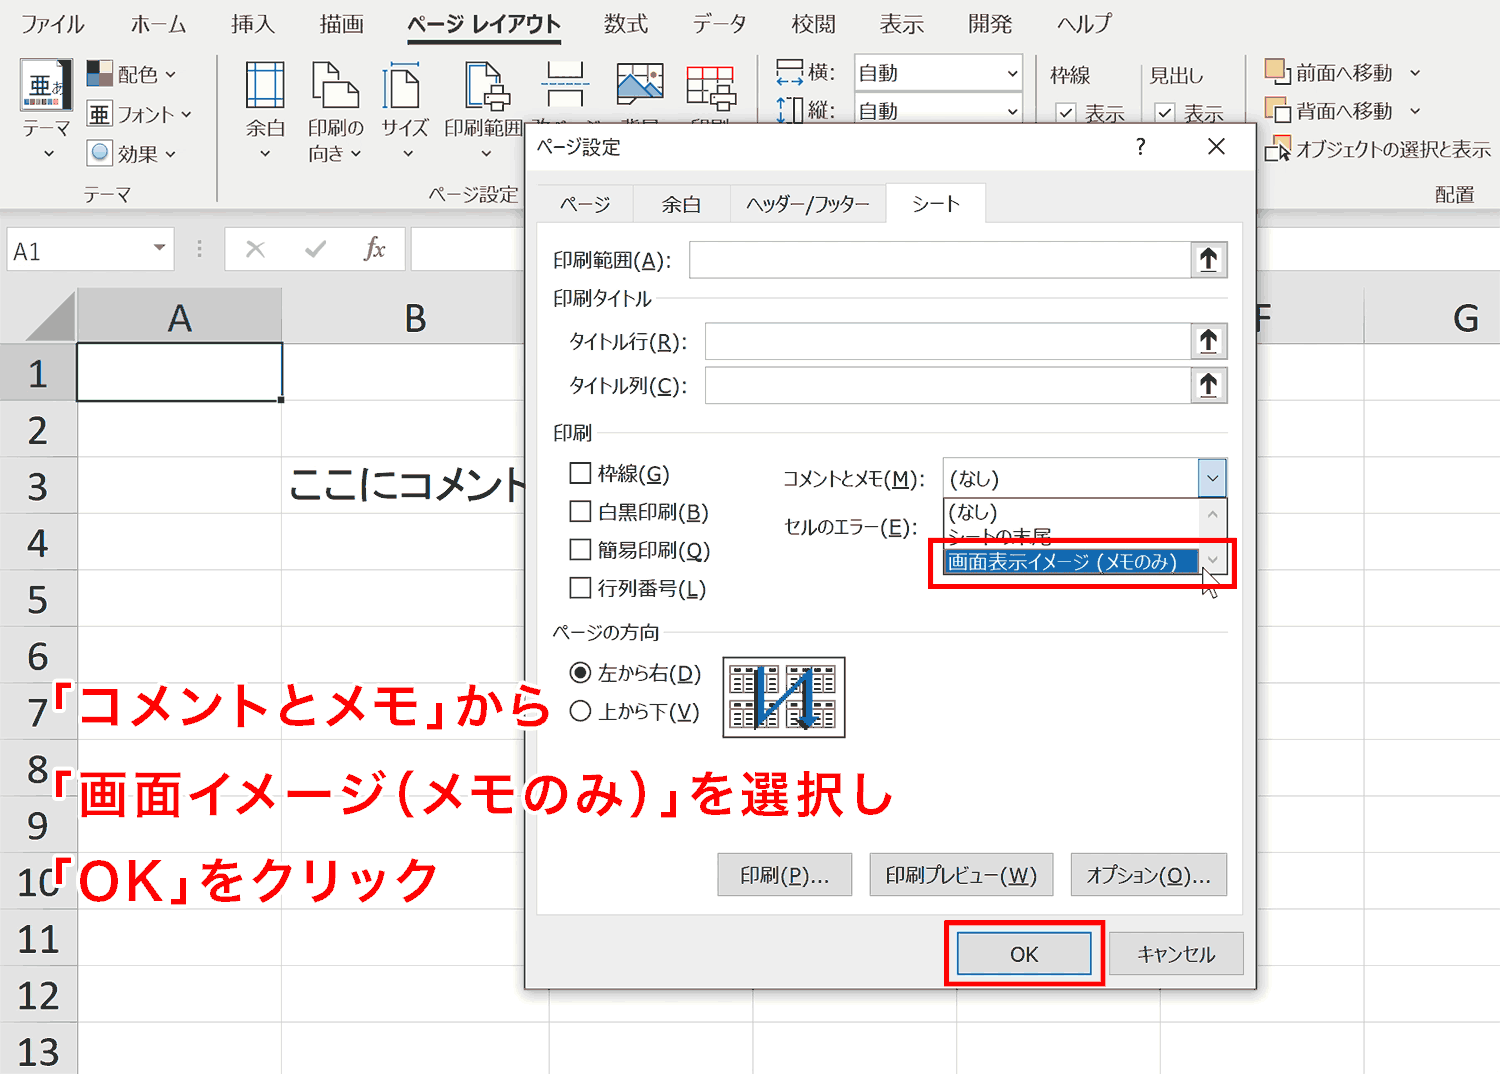Click the 印刷プレビュー(W) button

point(961,875)
